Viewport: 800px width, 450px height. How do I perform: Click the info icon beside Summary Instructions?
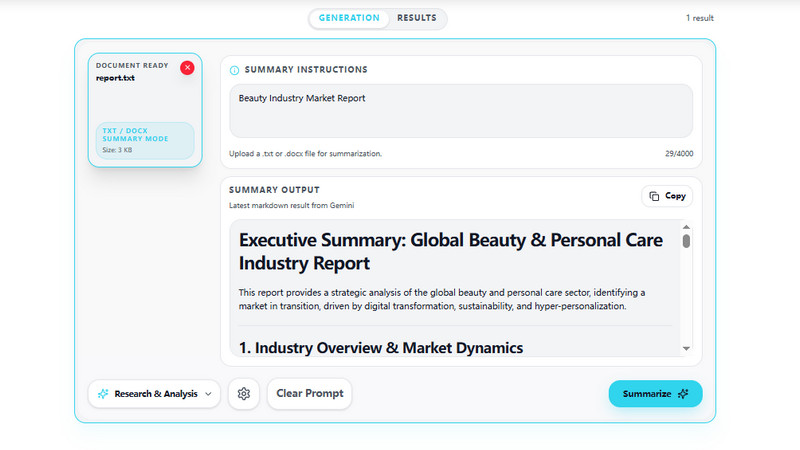(x=234, y=70)
